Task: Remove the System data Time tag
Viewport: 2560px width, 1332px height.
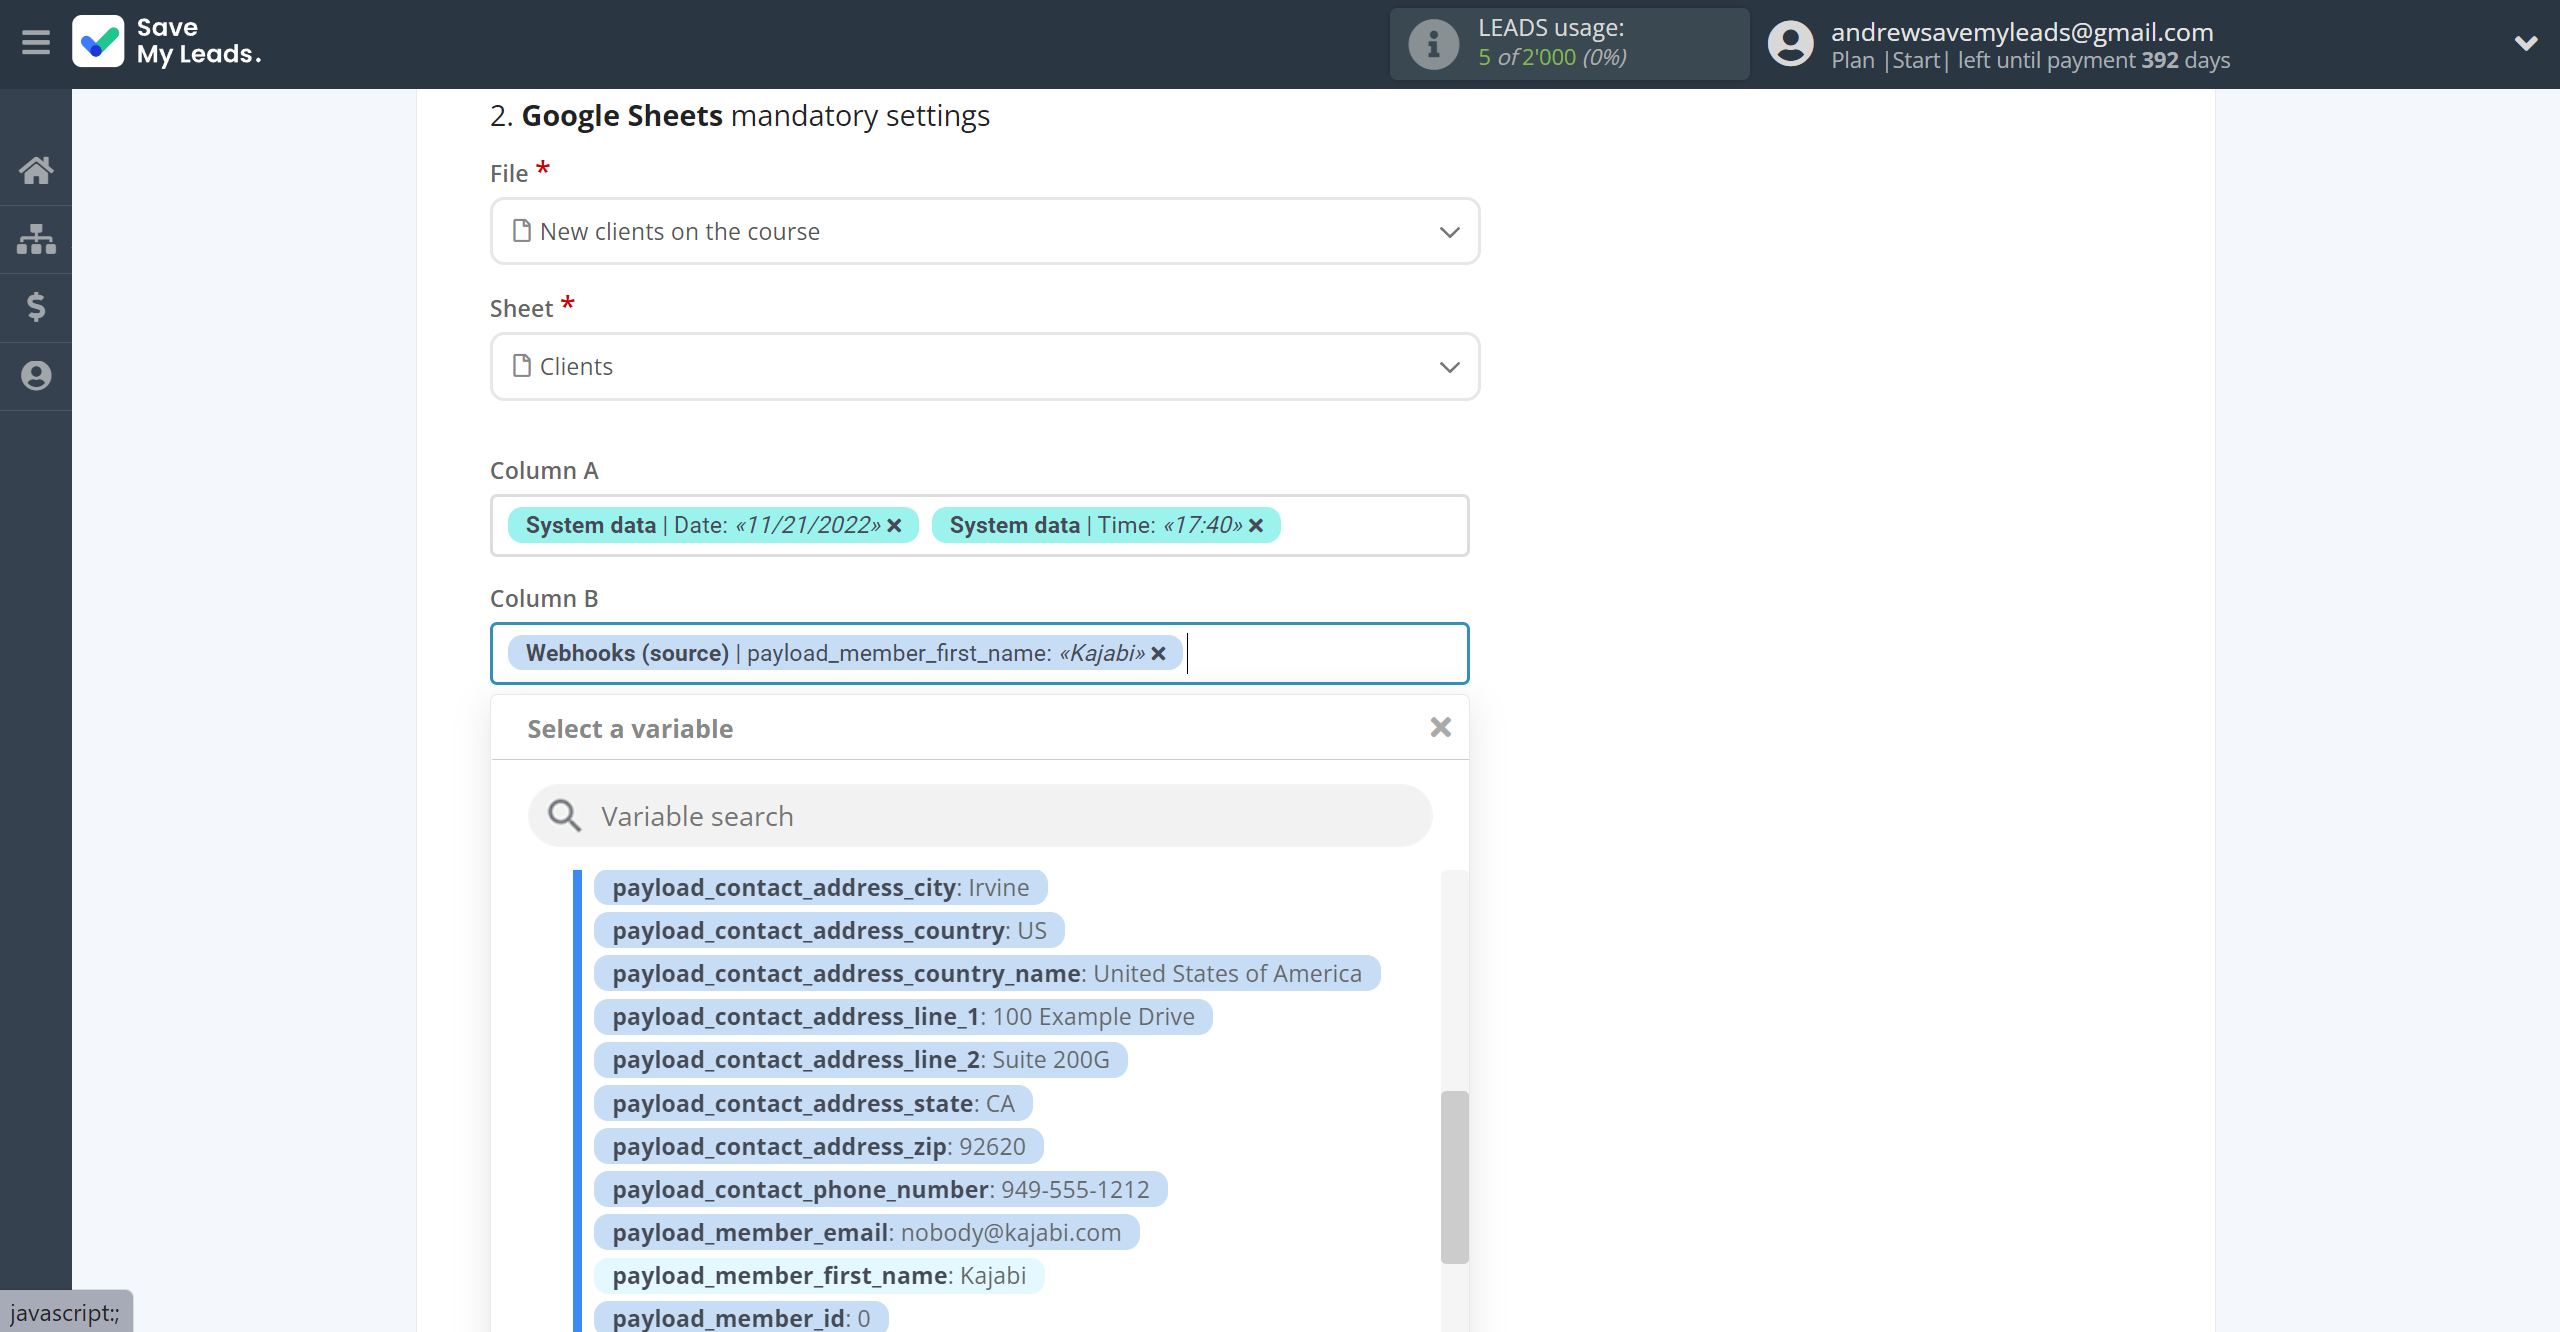Action: pos(1256,526)
